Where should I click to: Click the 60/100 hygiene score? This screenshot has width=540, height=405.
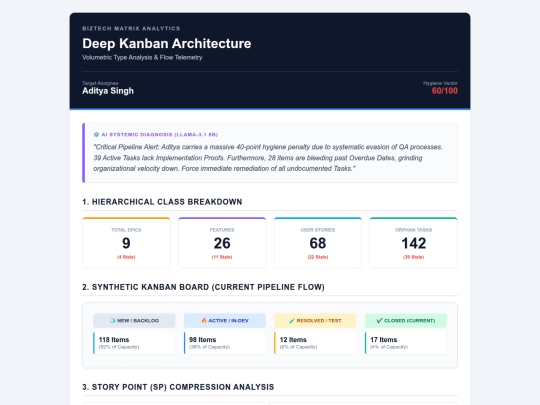click(x=445, y=91)
